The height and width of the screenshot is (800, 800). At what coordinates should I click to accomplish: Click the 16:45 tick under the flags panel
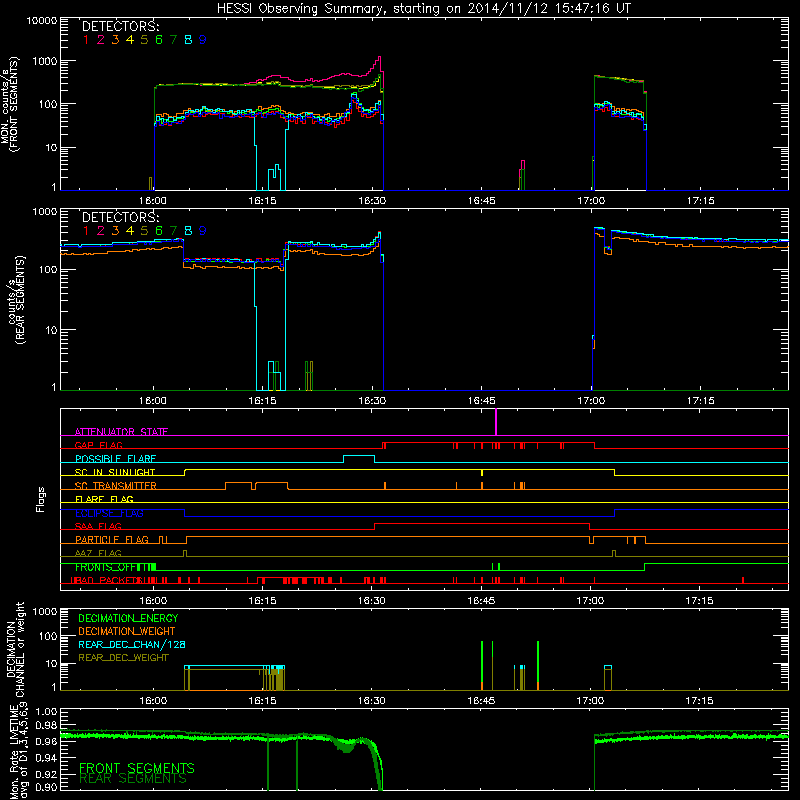coord(481,601)
